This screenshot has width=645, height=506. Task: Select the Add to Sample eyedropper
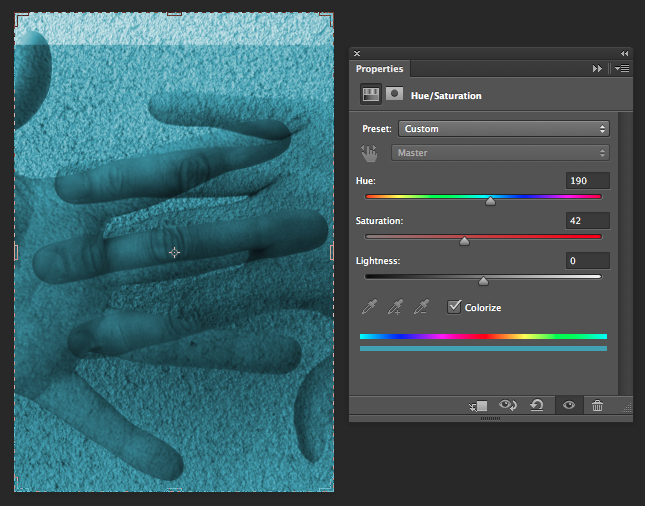point(396,307)
